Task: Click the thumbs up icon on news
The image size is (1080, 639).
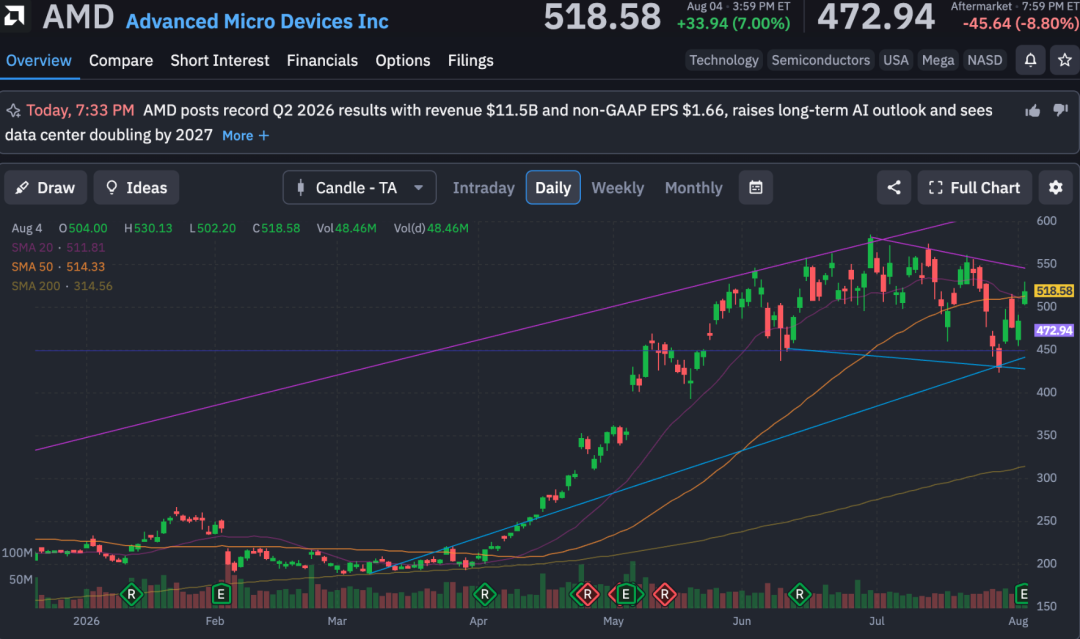Action: [x=1032, y=111]
